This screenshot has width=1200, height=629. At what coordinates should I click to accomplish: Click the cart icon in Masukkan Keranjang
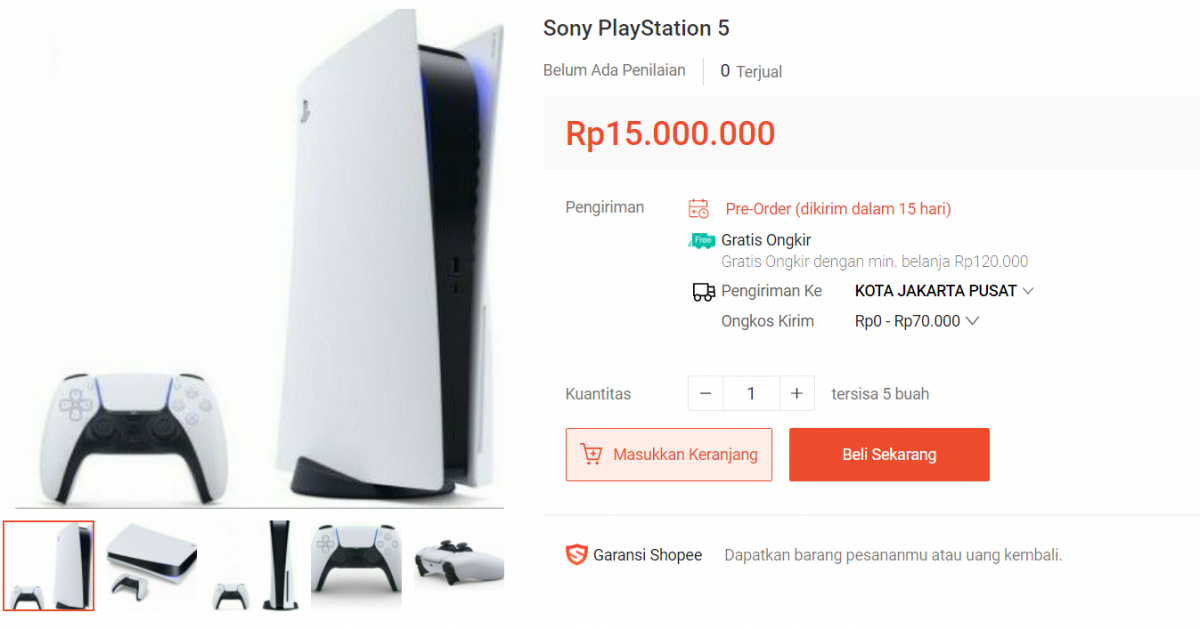591,455
